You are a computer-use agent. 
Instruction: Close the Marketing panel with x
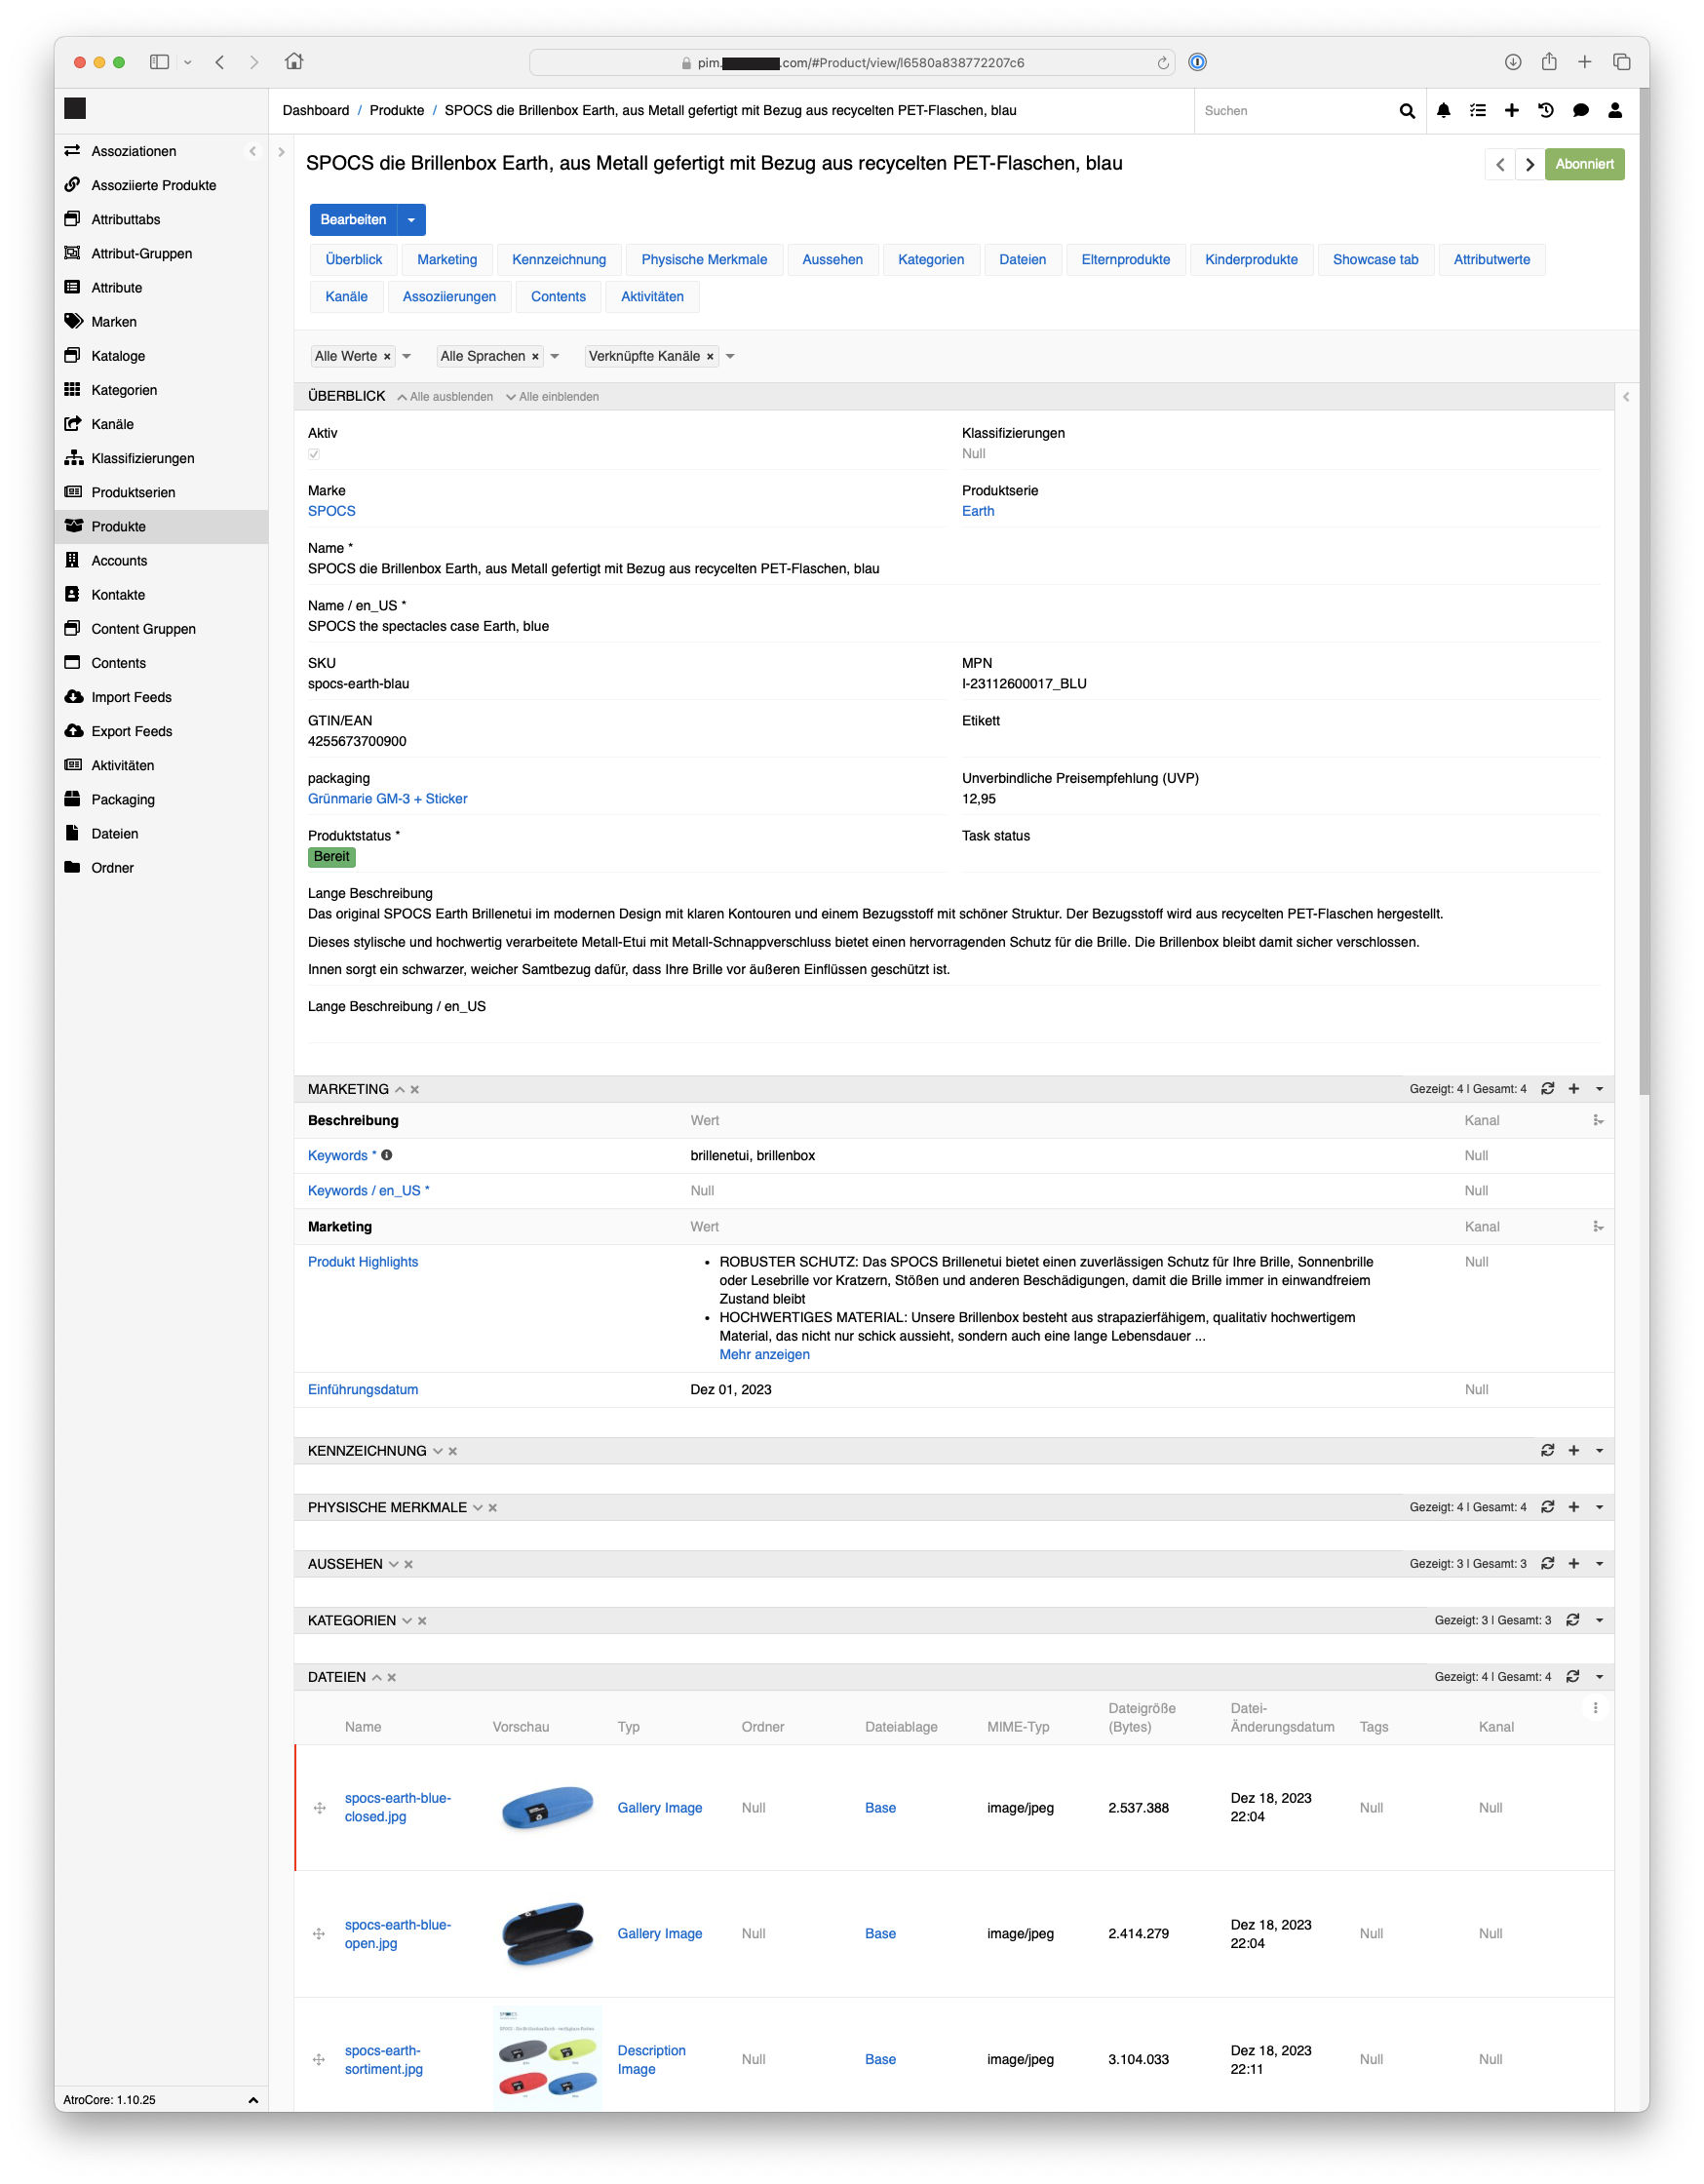click(x=415, y=1090)
